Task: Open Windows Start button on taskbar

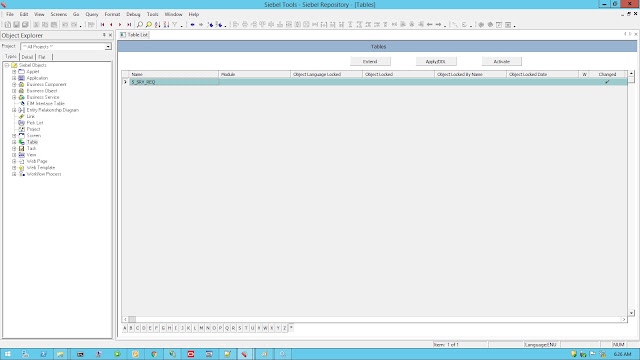Action: coord(8,354)
